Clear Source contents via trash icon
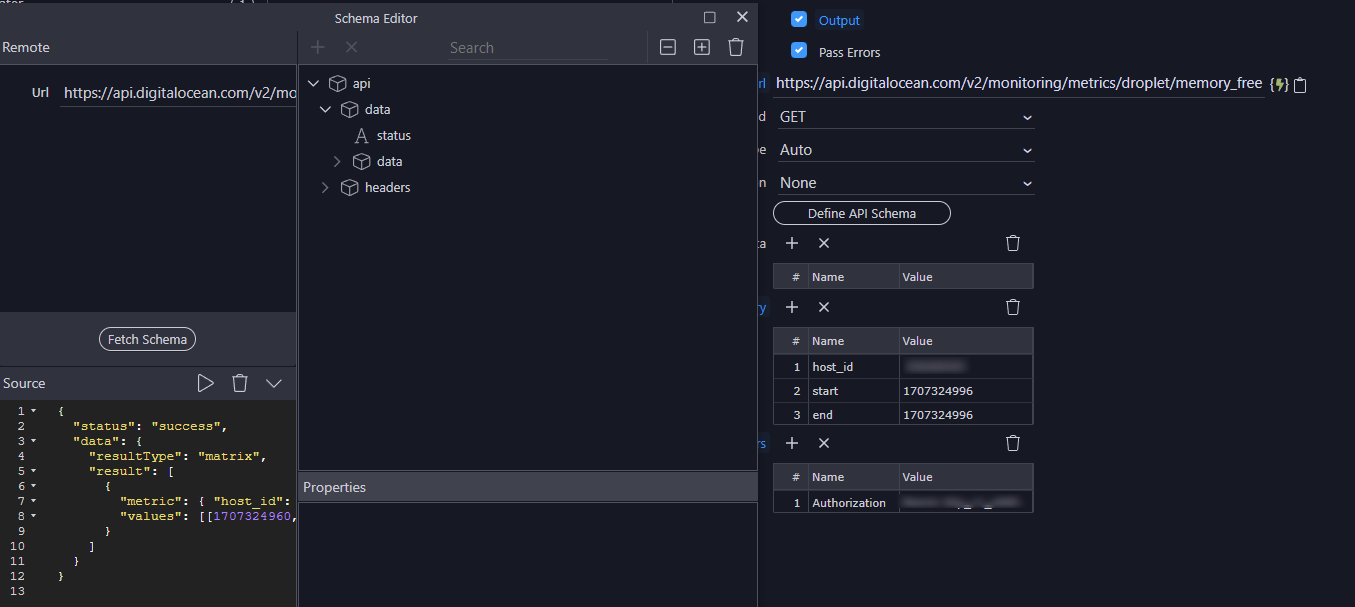Image resolution: width=1355 pixels, height=607 pixels. (x=240, y=383)
